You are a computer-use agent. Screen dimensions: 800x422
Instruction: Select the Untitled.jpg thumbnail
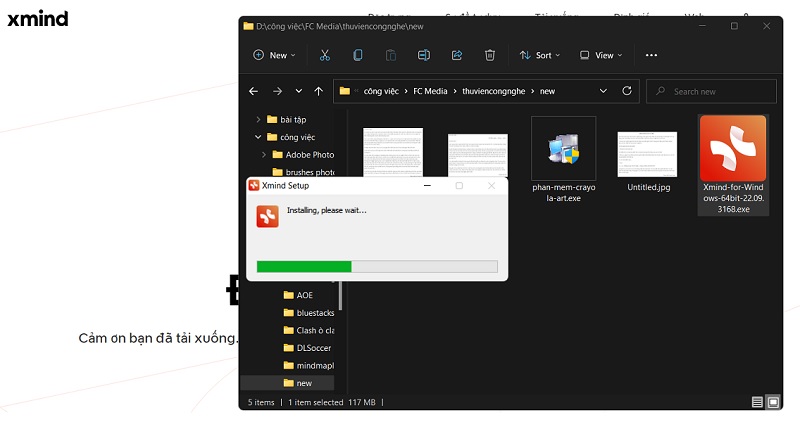coord(647,154)
